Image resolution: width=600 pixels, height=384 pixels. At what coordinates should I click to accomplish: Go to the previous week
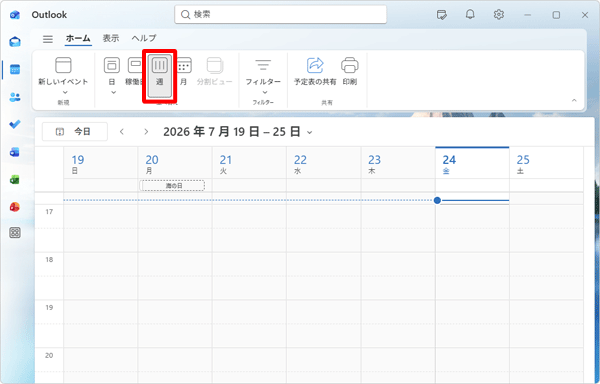point(122,132)
